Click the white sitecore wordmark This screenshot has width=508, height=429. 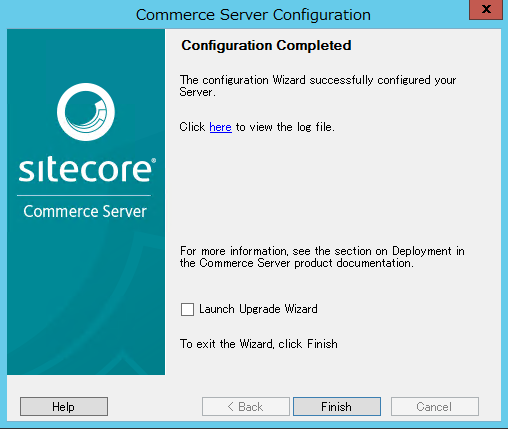(x=85, y=170)
